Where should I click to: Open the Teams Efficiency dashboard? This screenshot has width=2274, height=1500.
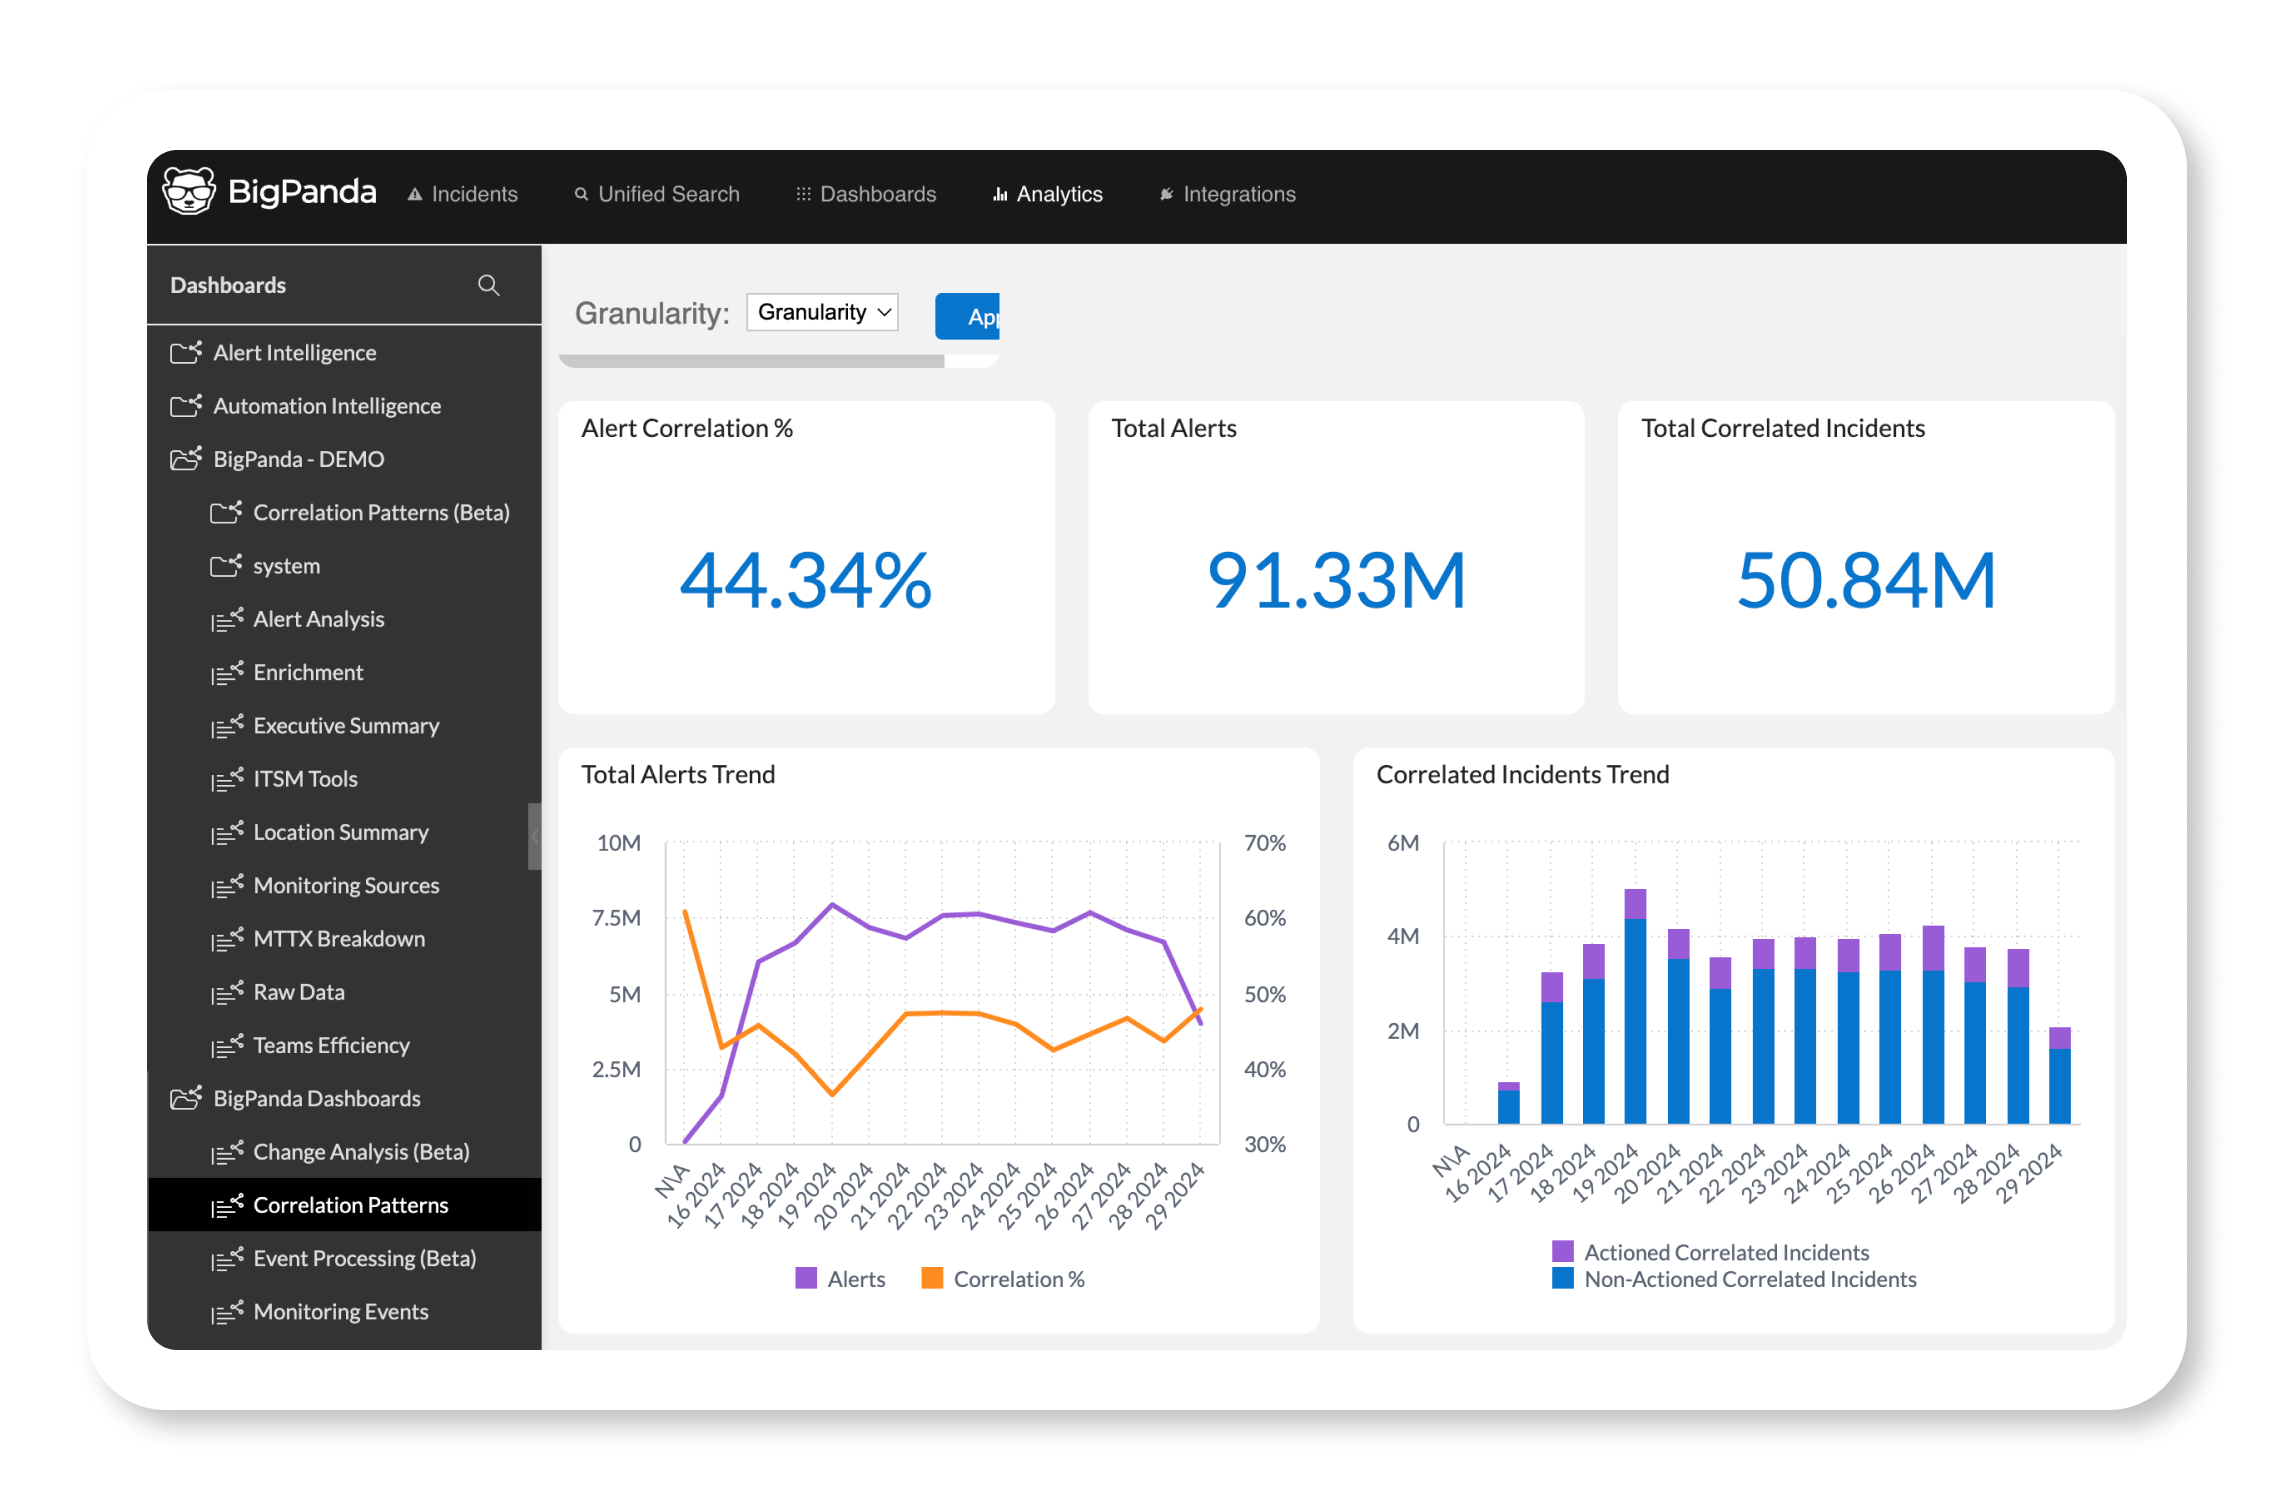(344, 1045)
